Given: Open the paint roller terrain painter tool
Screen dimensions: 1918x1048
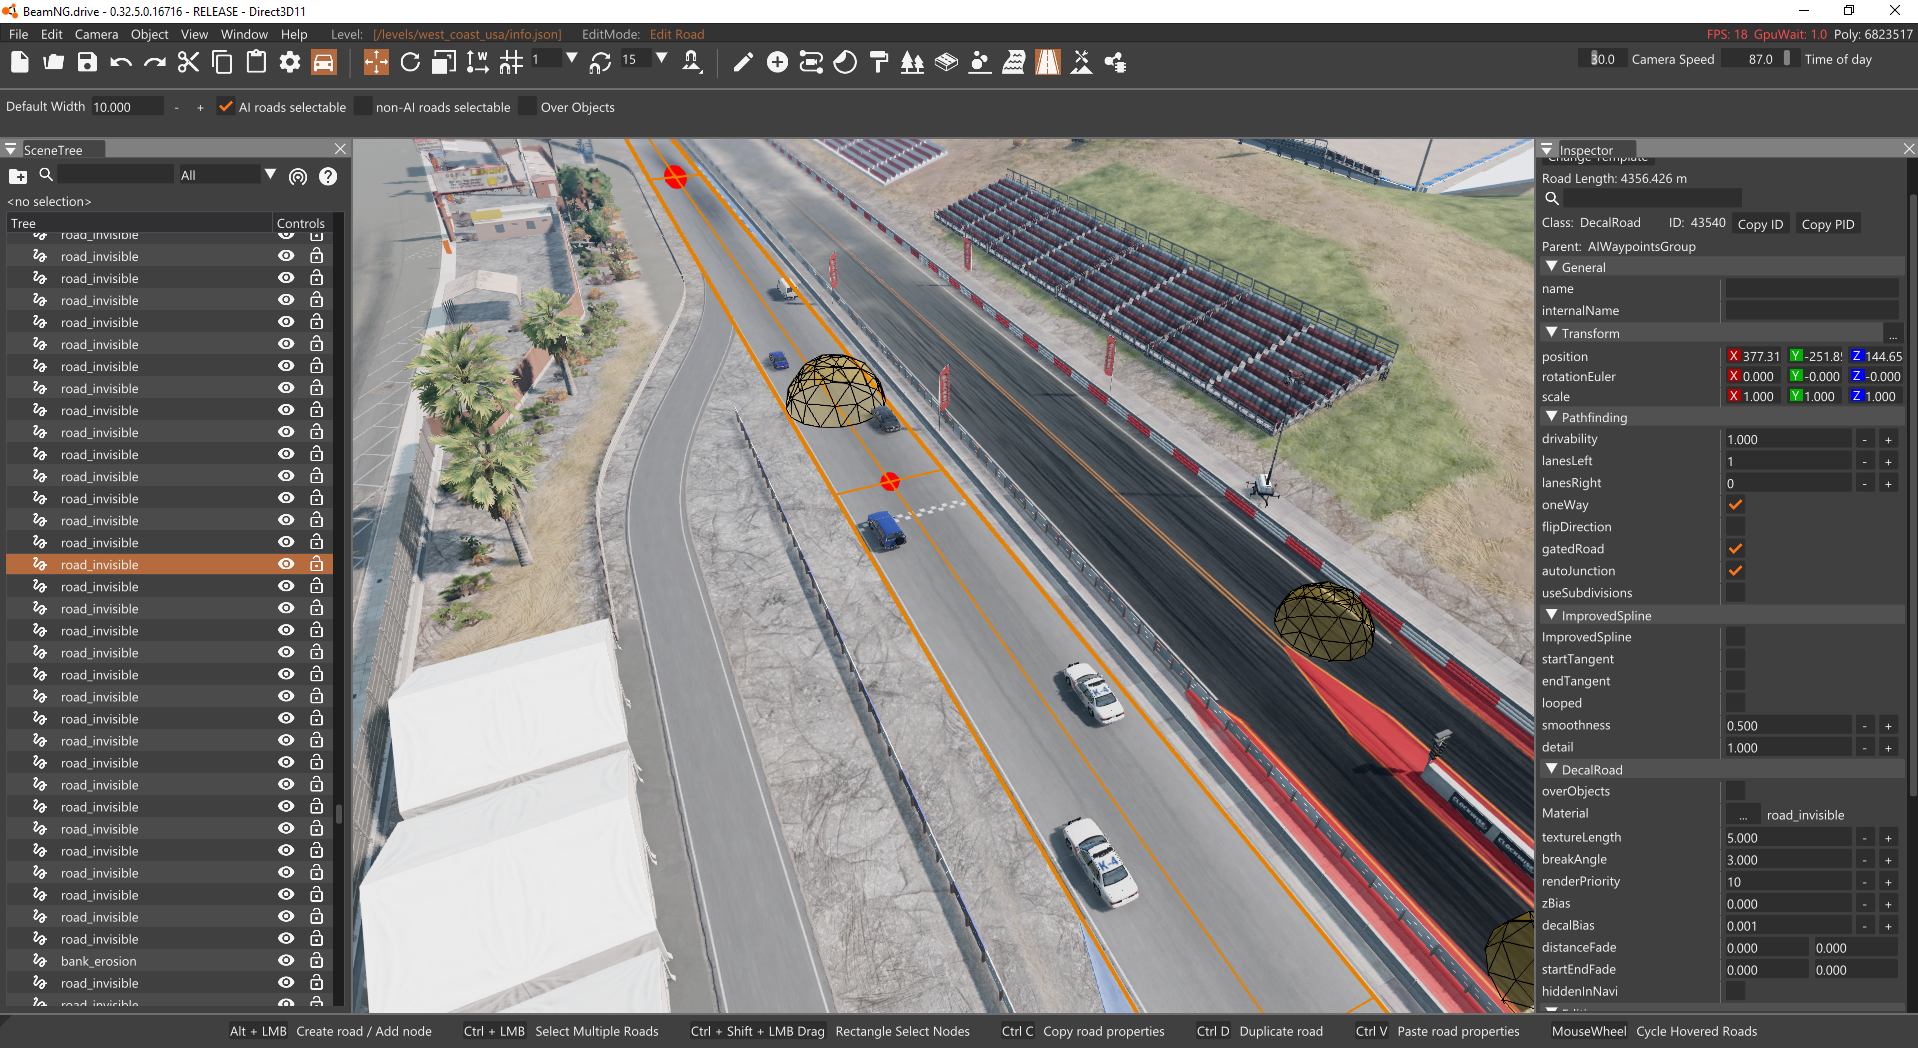Looking at the screenshot, I should click(x=879, y=62).
